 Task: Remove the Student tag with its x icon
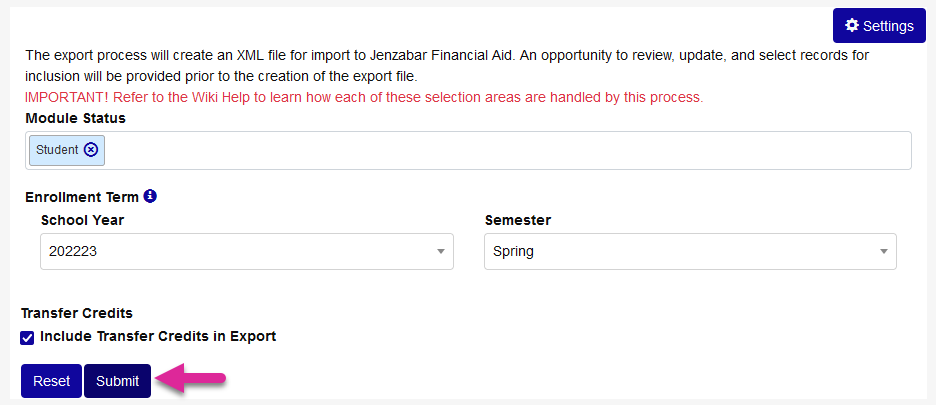[x=91, y=150]
